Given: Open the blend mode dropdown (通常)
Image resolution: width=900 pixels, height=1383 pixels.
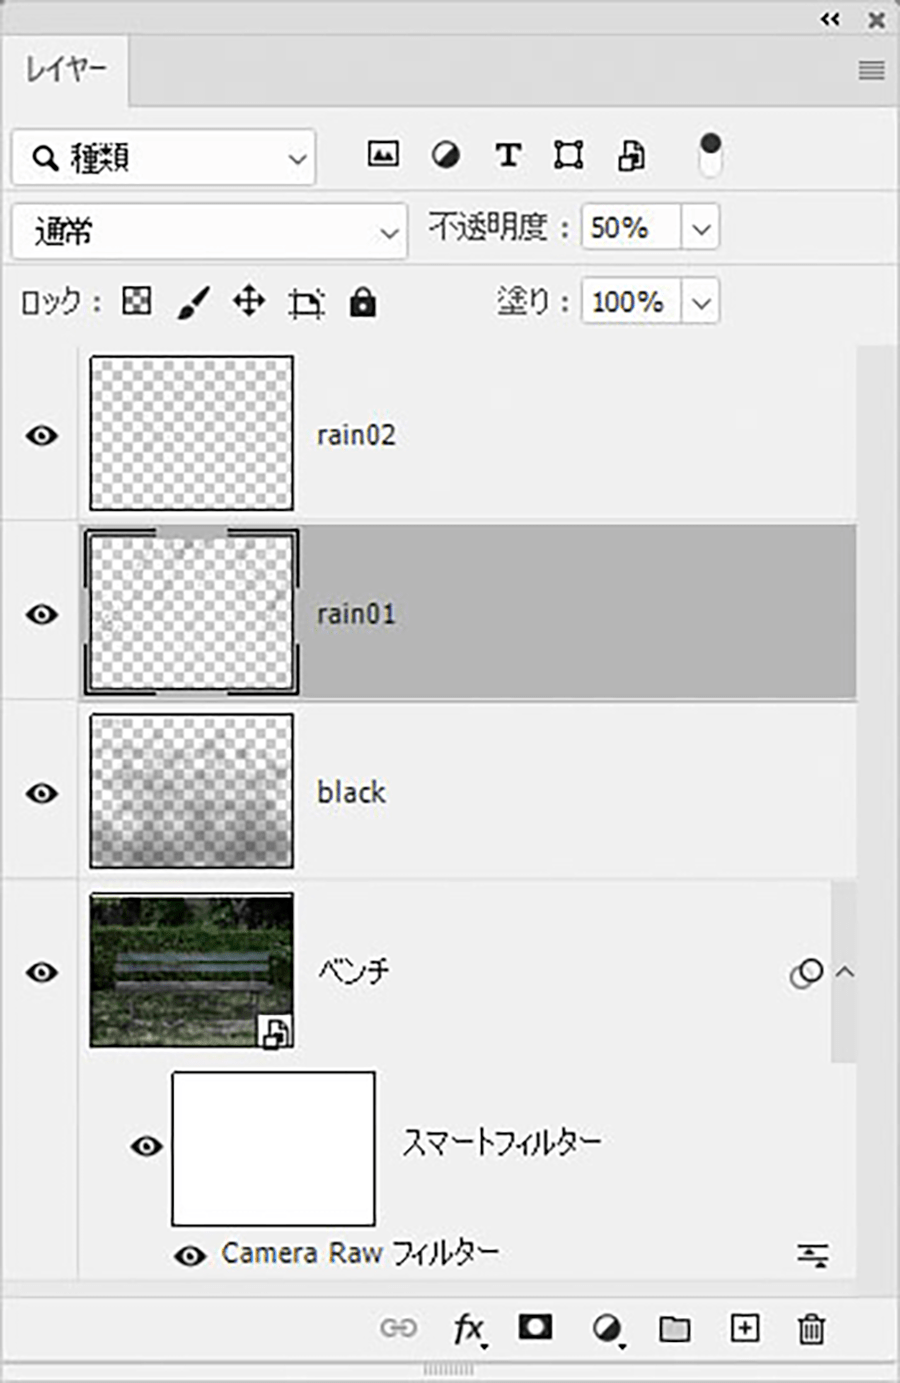Looking at the screenshot, I should point(210,231).
